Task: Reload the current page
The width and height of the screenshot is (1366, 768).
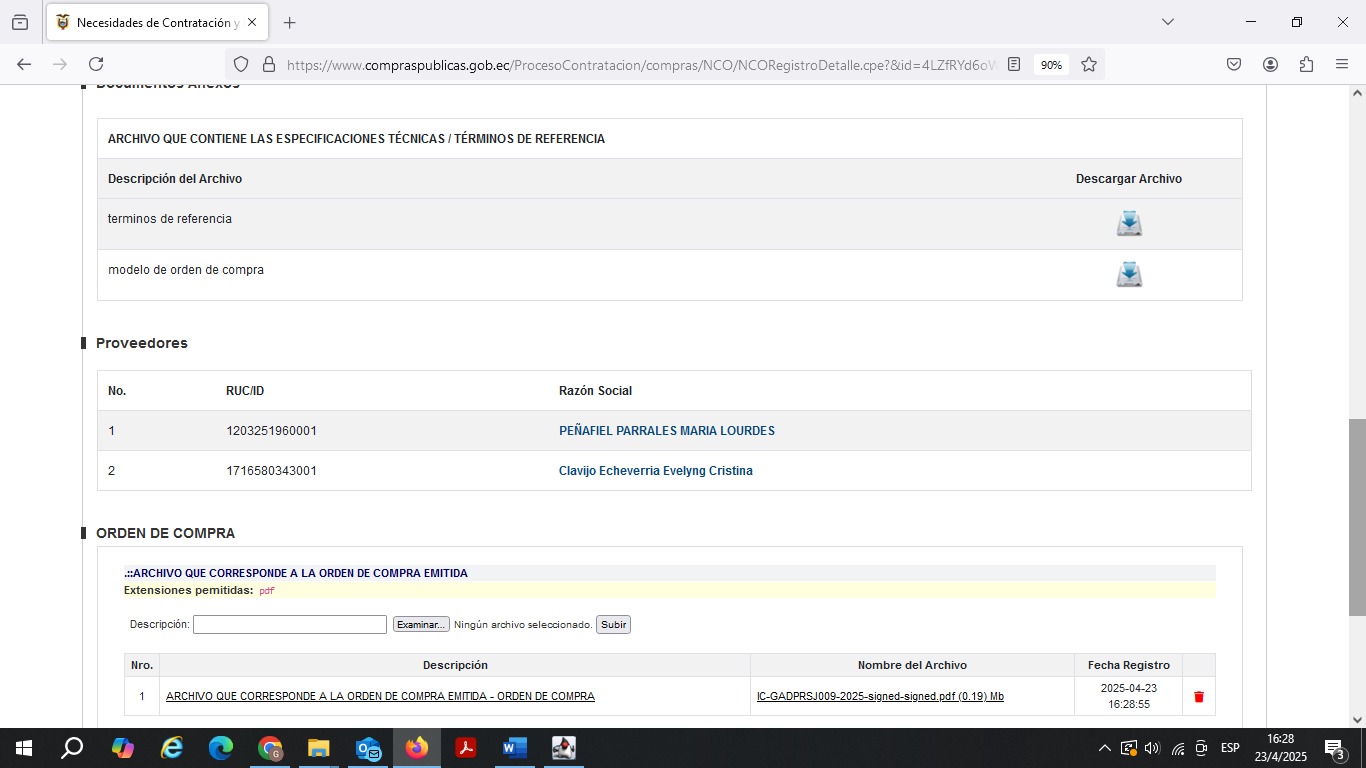Action: (x=96, y=64)
